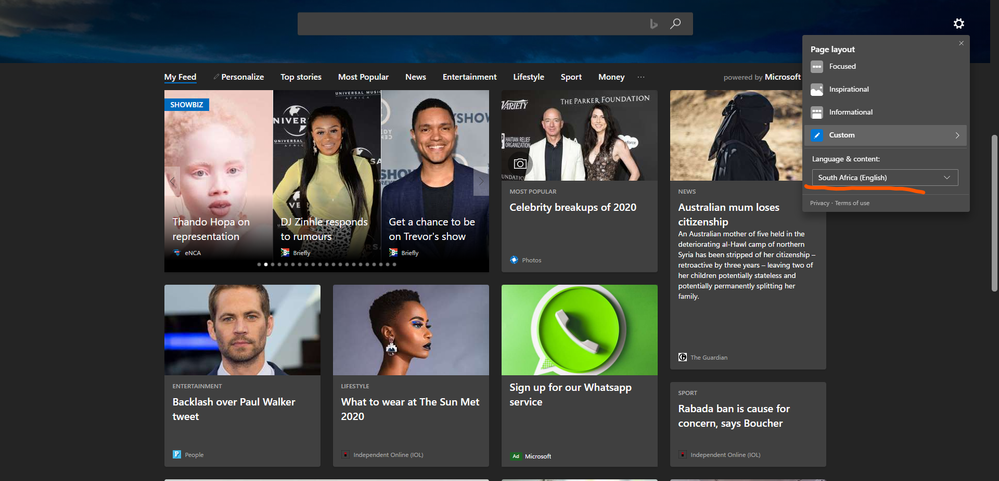Screen dimensions: 999x481
Task: Click Sun Met fashion article thumbnail
Action: (x=411, y=329)
